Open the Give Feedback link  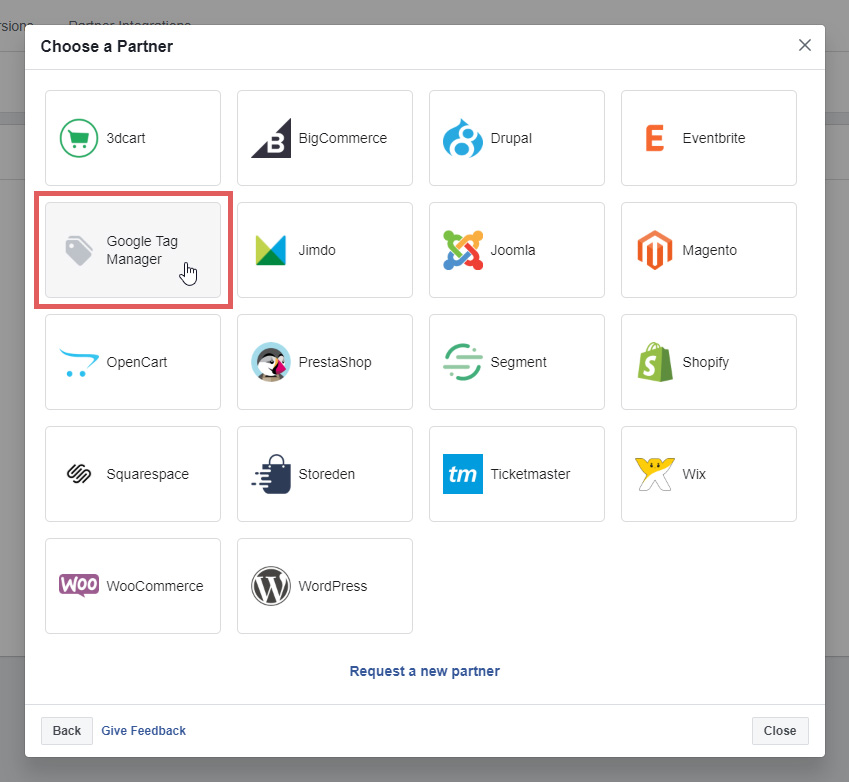pos(143,731)
